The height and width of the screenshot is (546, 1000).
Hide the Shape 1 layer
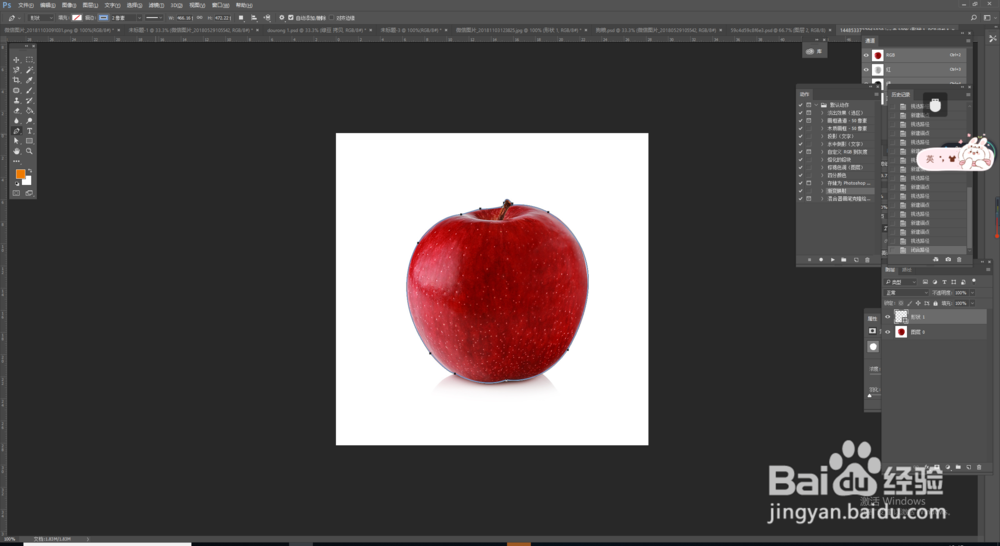coord(888,317)
